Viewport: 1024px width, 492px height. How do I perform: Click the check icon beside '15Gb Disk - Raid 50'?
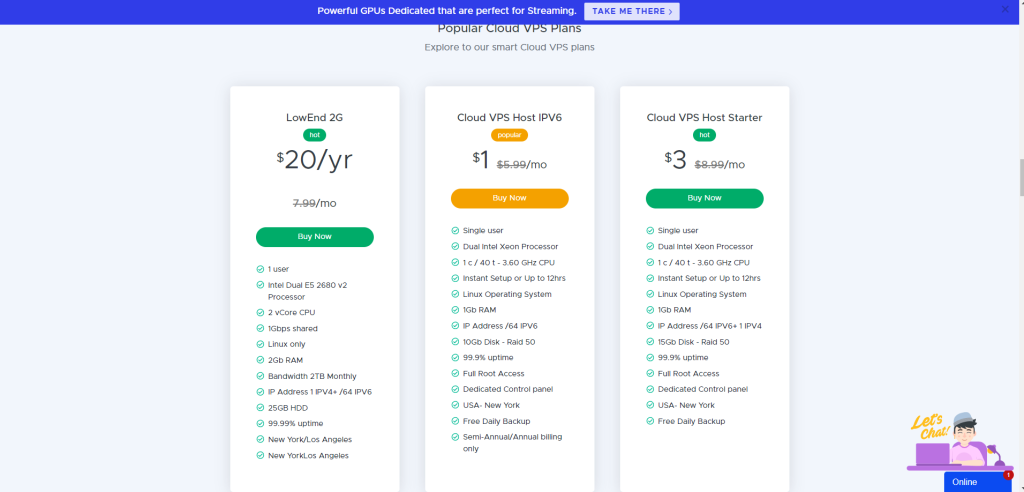point(650,342)
